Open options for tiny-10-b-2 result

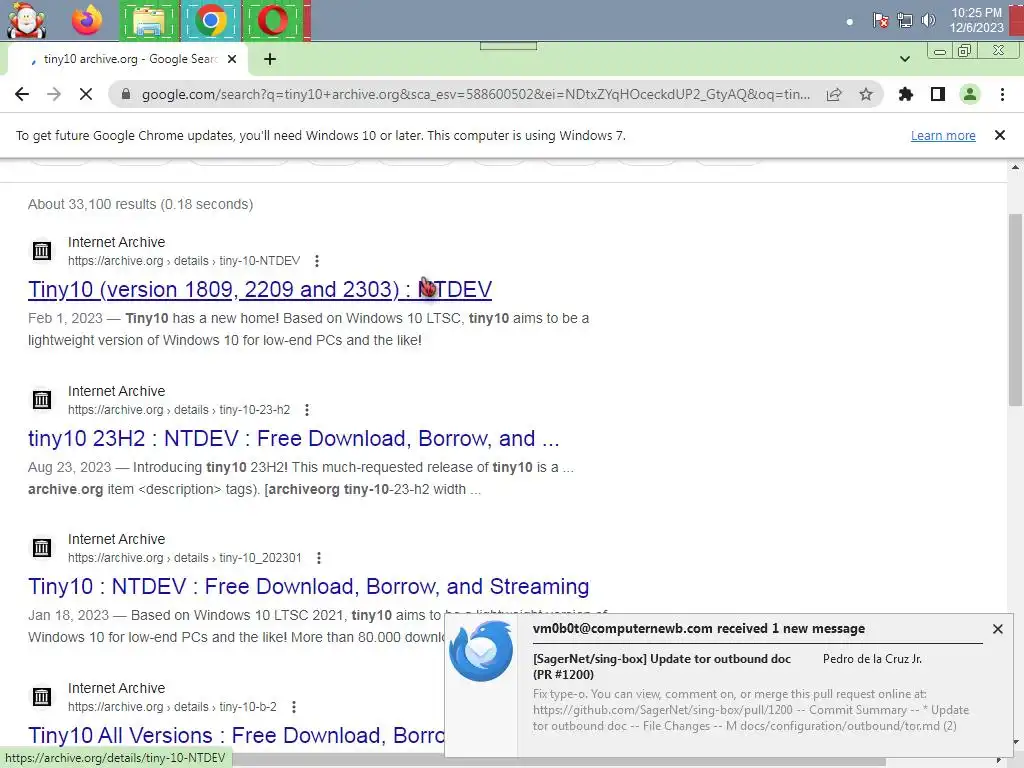(294, 707)
